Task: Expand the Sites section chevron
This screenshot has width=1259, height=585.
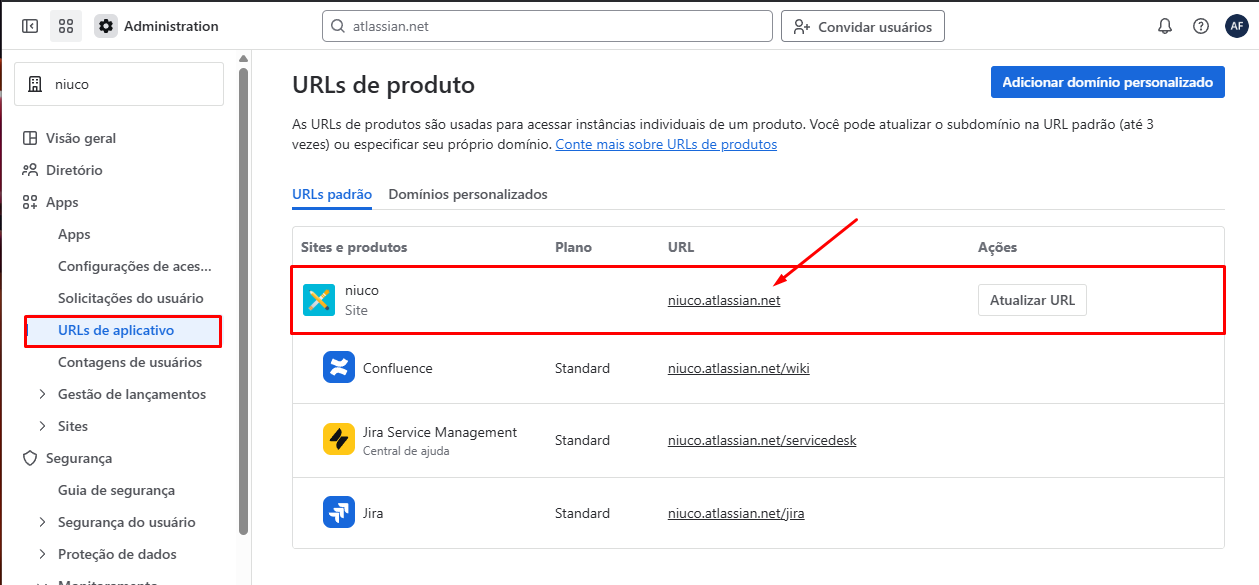Action: pyautogui.click(x=42, y=426)
